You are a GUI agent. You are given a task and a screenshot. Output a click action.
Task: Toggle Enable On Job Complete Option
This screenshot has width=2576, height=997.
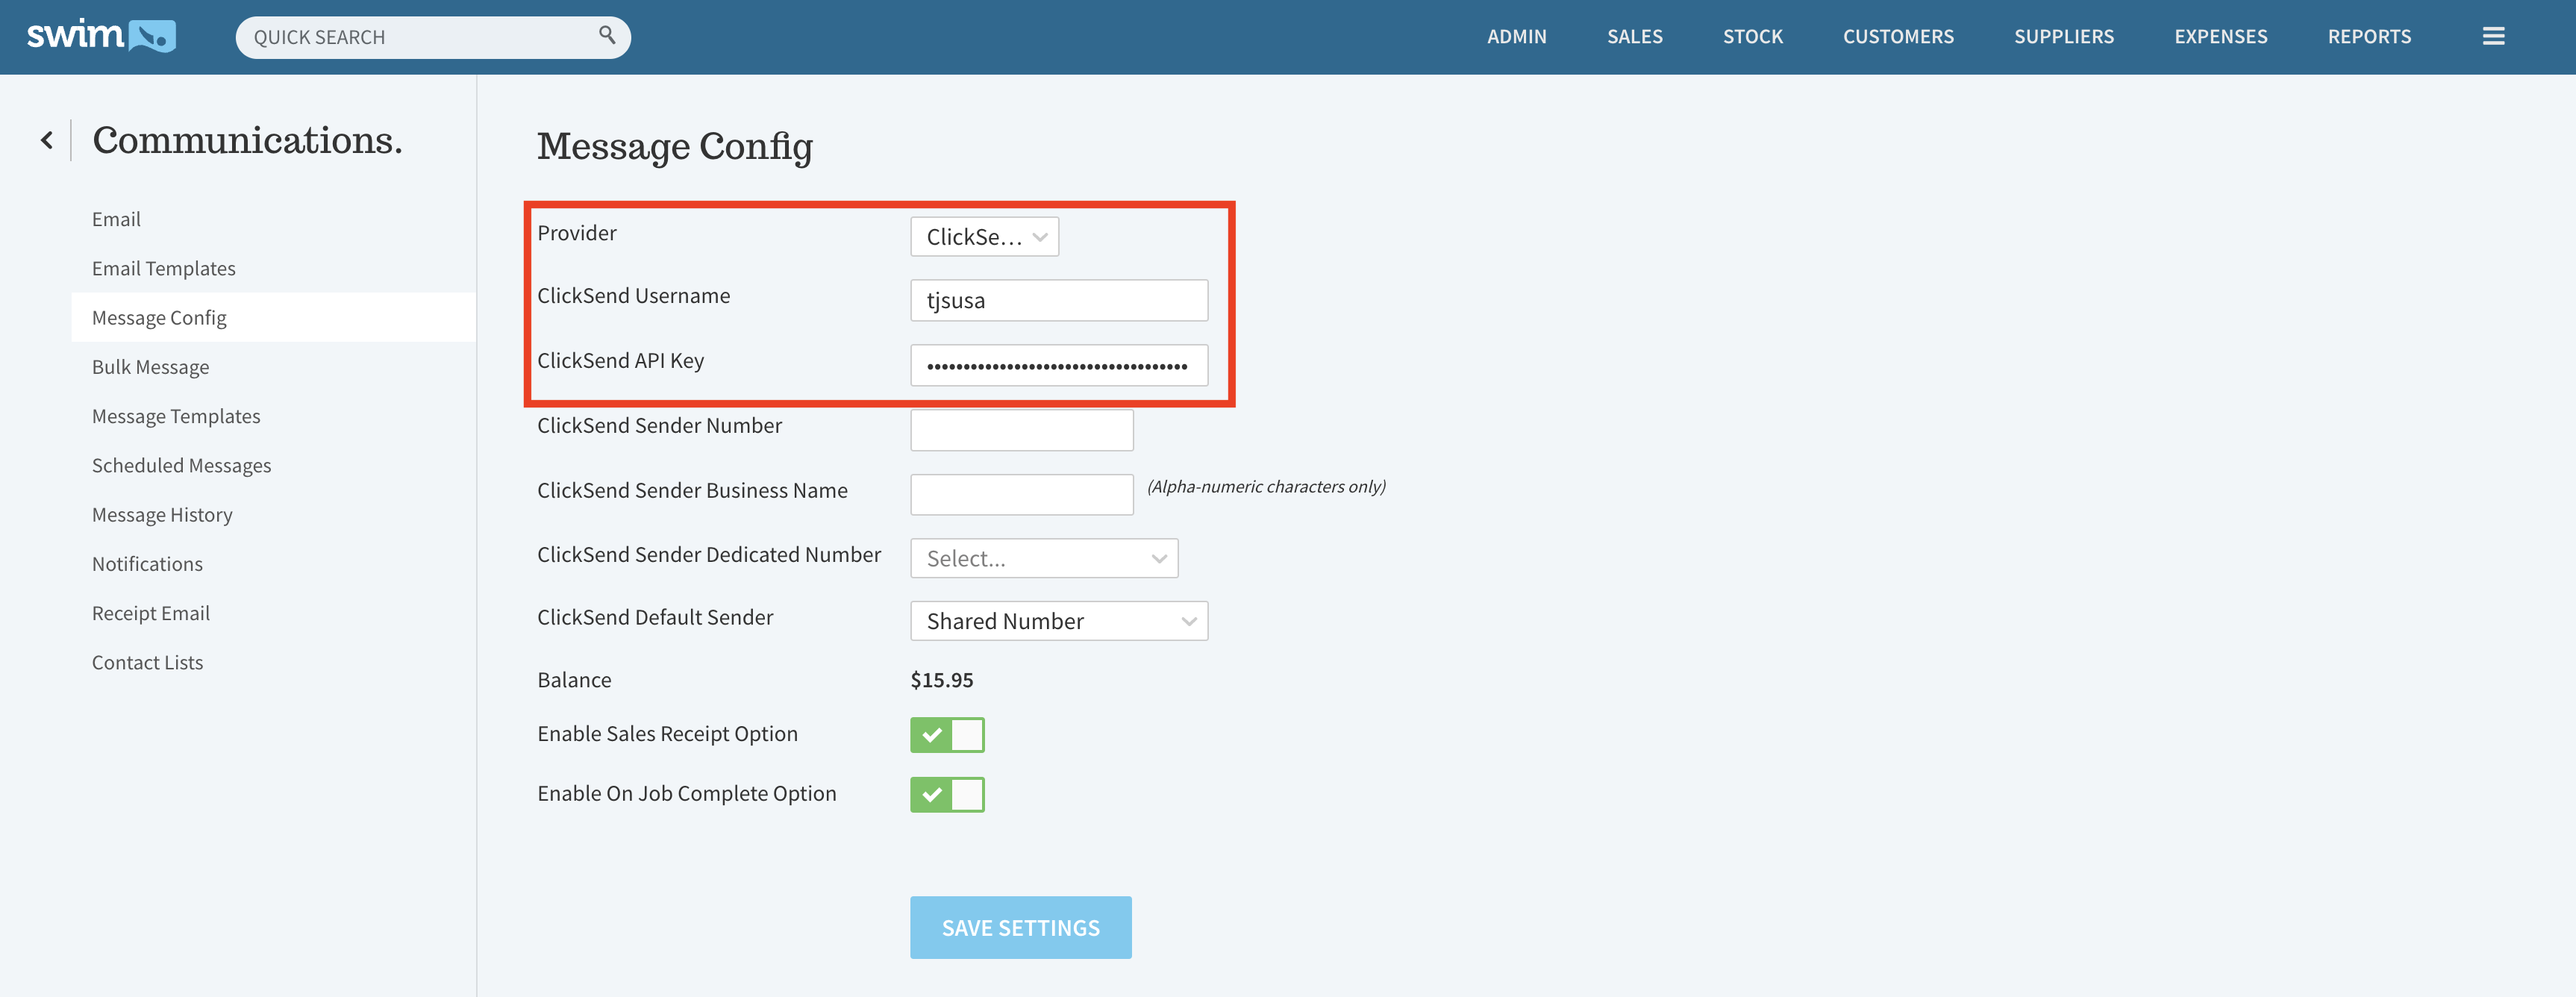(946, 795)
